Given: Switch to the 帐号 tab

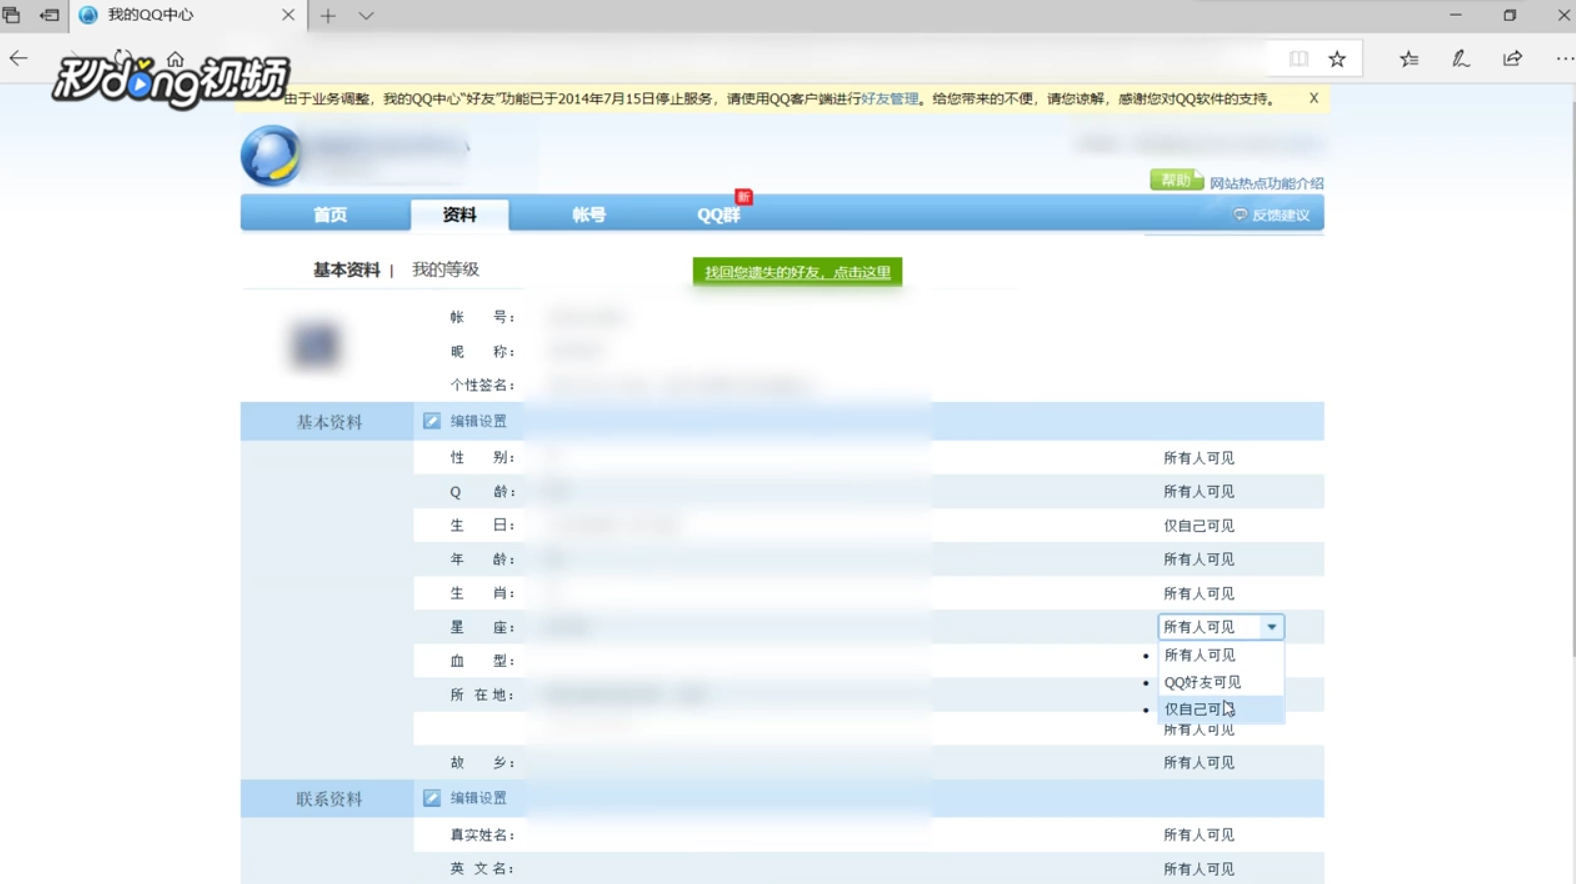Looking at the screenshot, I should 589,215.
